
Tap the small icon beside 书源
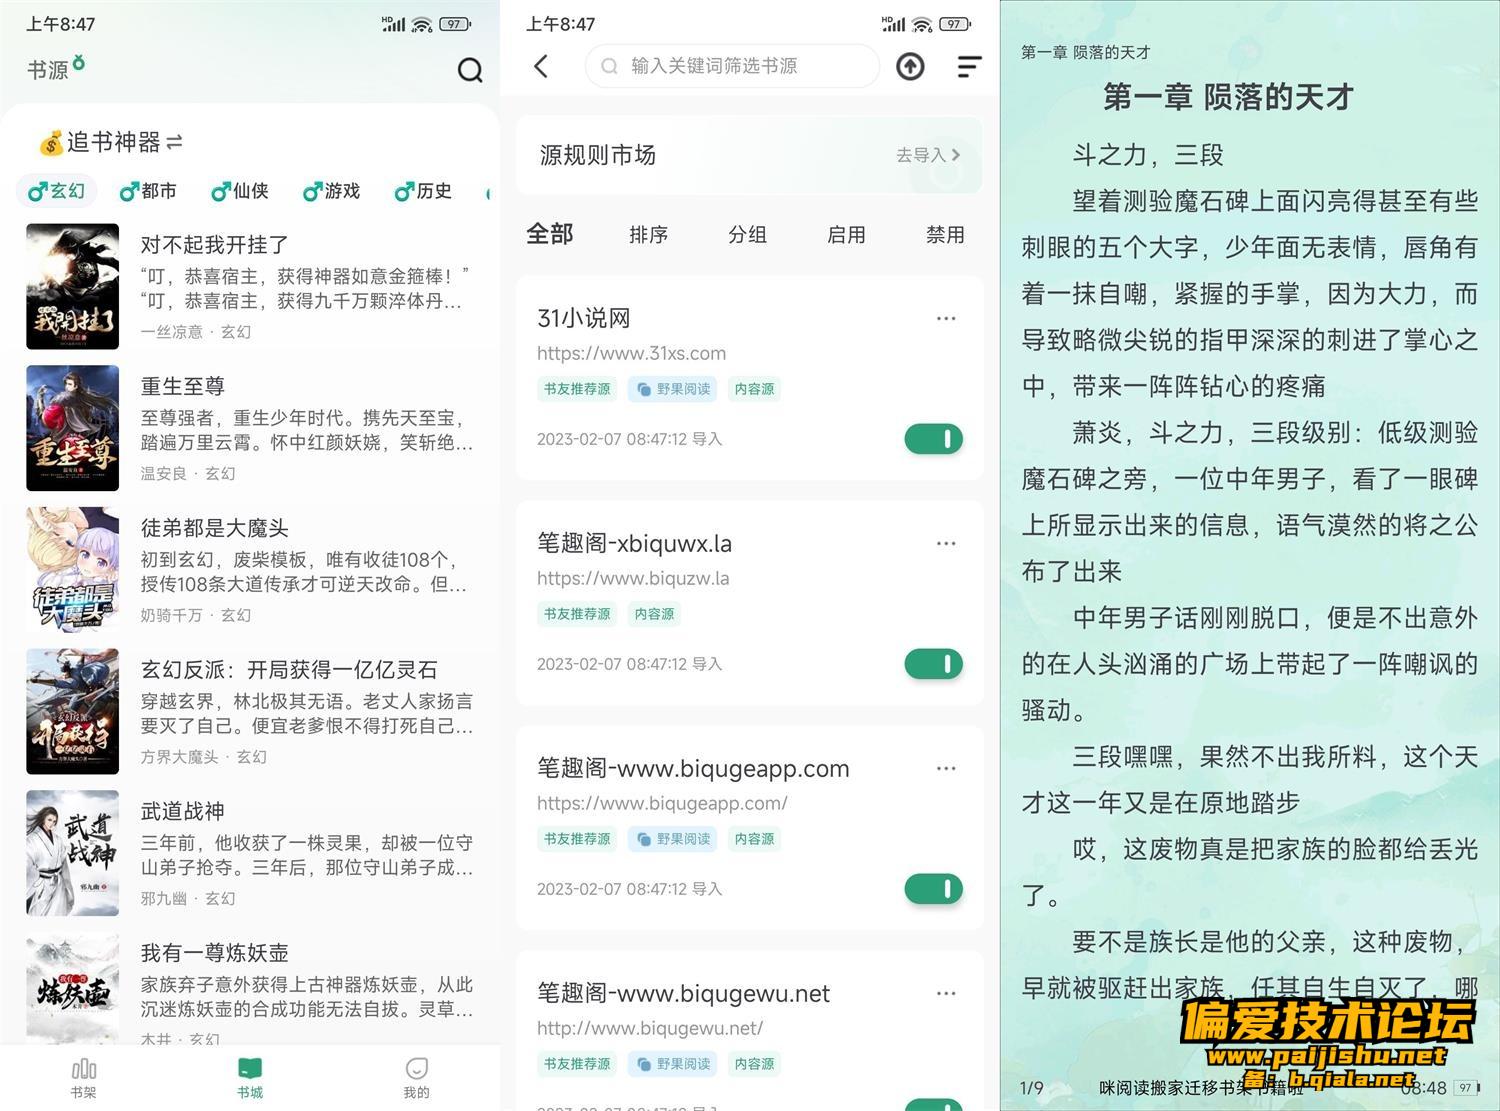tap(79, 63)
